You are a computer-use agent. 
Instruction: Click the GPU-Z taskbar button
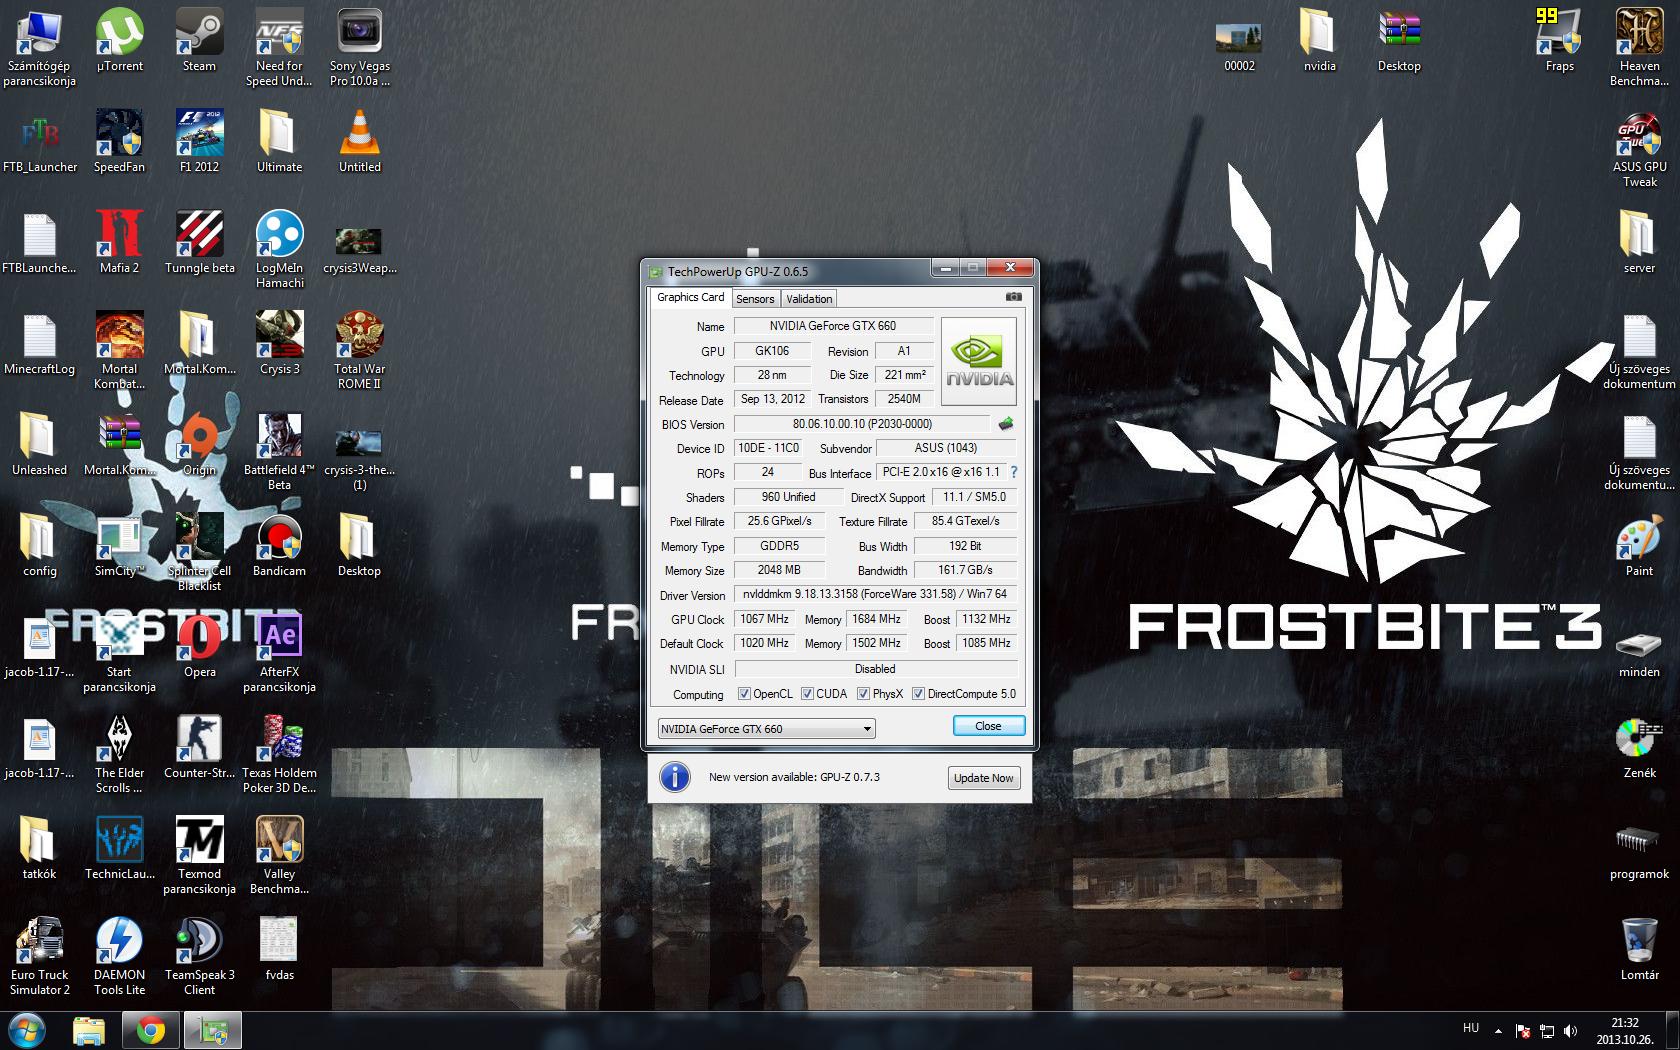pos(213,1030)
